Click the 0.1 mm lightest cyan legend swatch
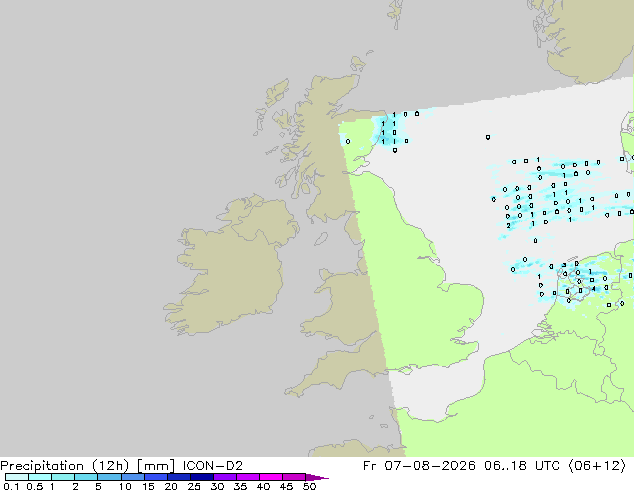 17,477
